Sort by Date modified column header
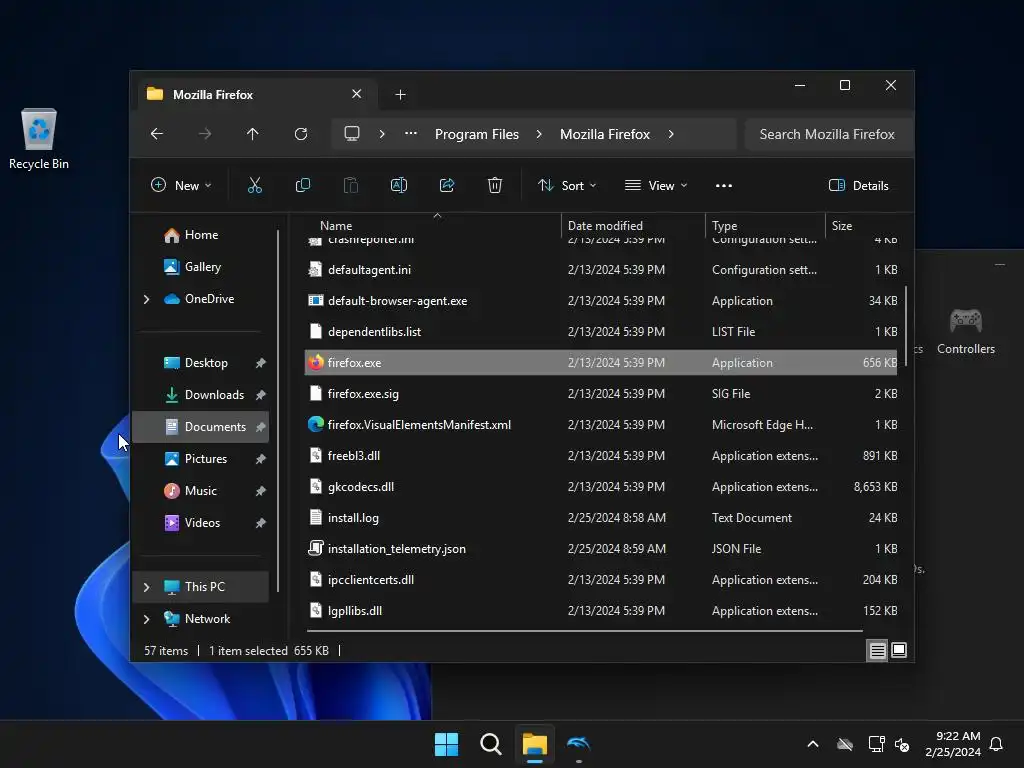The height and width of the screenshot is (768, 1024). (633, 226)
